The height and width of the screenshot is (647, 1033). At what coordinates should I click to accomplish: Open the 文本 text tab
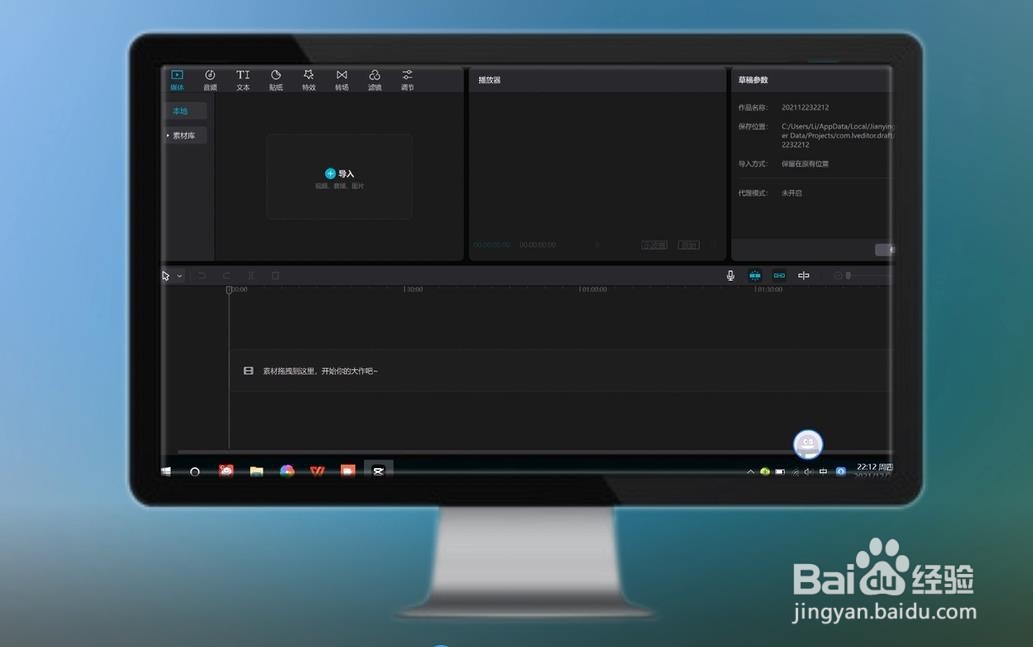[242, 80]
